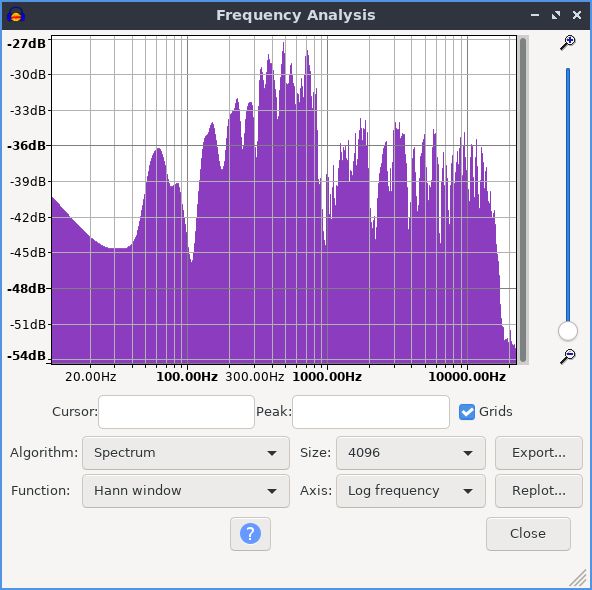Viewport: 592px width, 590px height.
Task: Click the plot's vertical scrollbar
Action: (523, 200)
